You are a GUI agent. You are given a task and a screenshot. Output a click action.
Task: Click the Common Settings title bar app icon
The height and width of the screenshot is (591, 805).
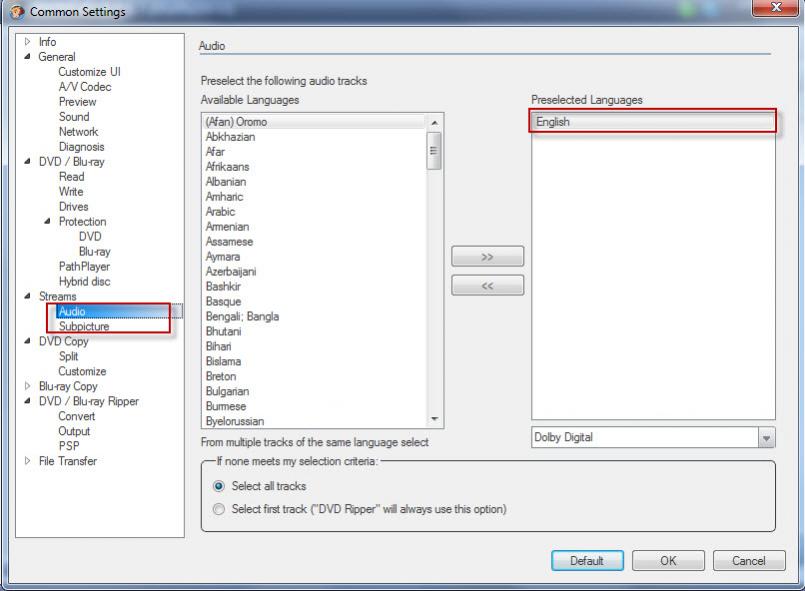click(17, 12)
